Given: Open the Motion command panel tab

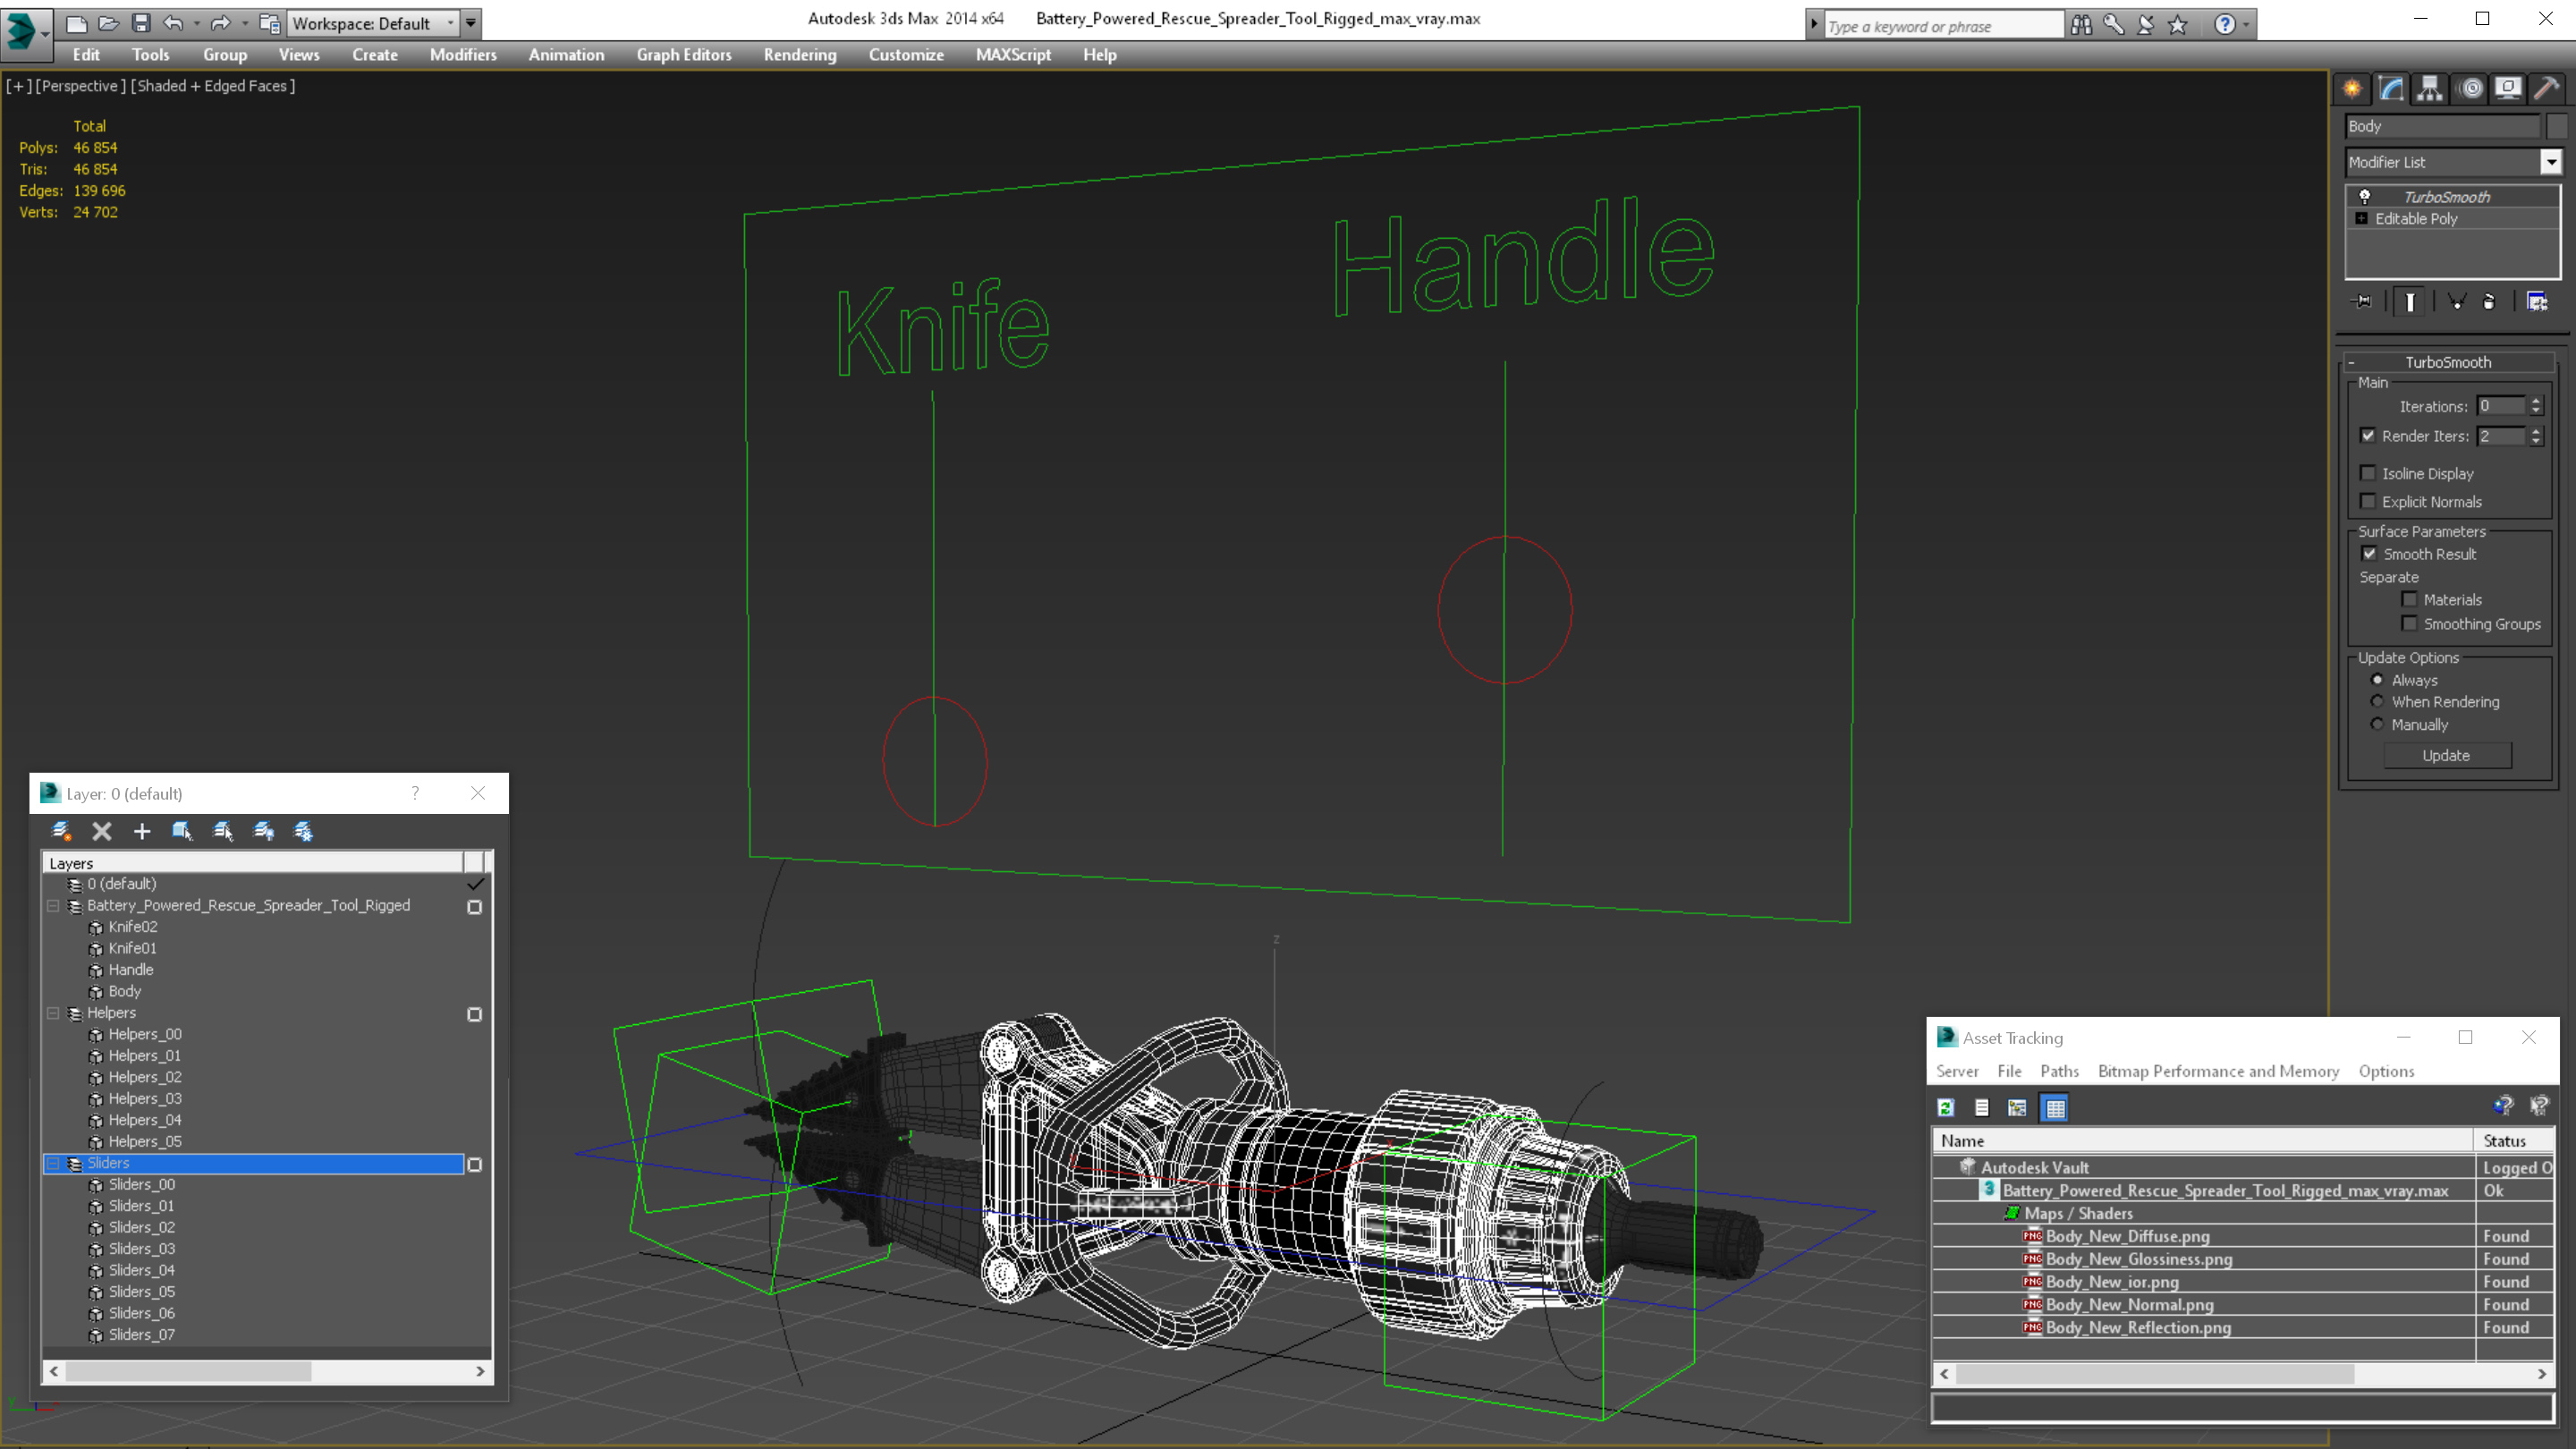Looking at the screenshot, I should pyautogui.click(x=2470, y=89).
